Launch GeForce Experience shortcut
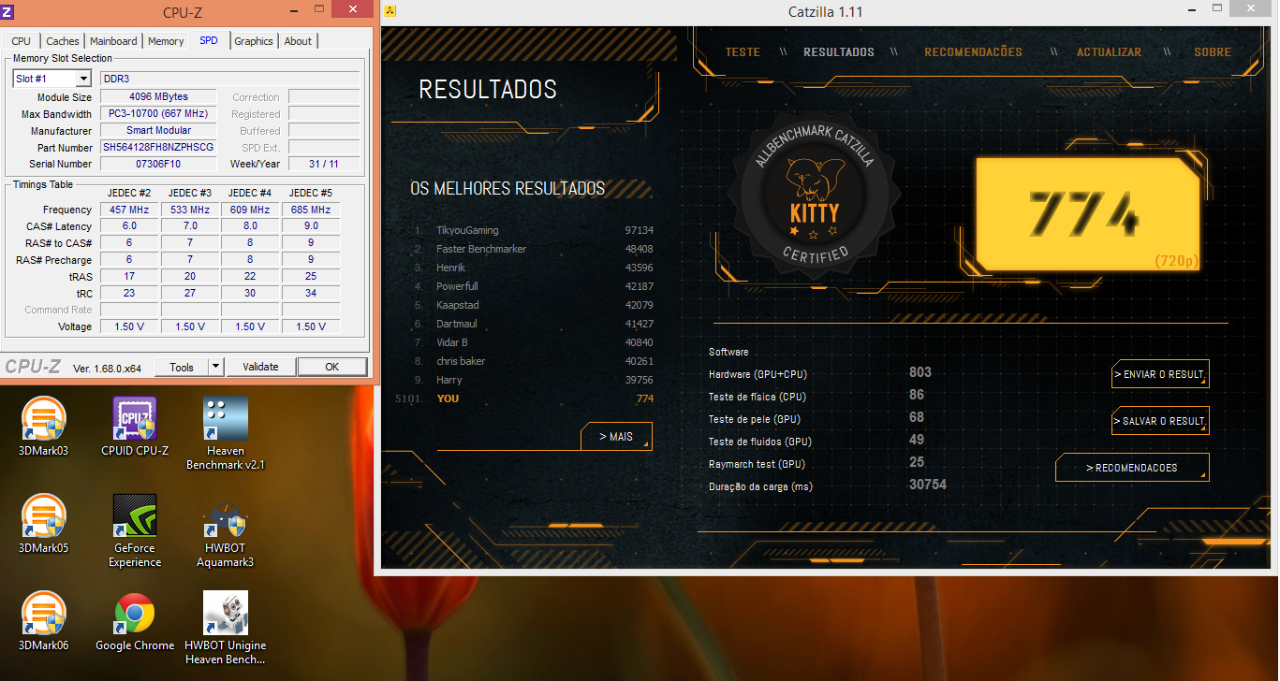The height and width of the screenshot is (681, 1280). tap(135, 531)
